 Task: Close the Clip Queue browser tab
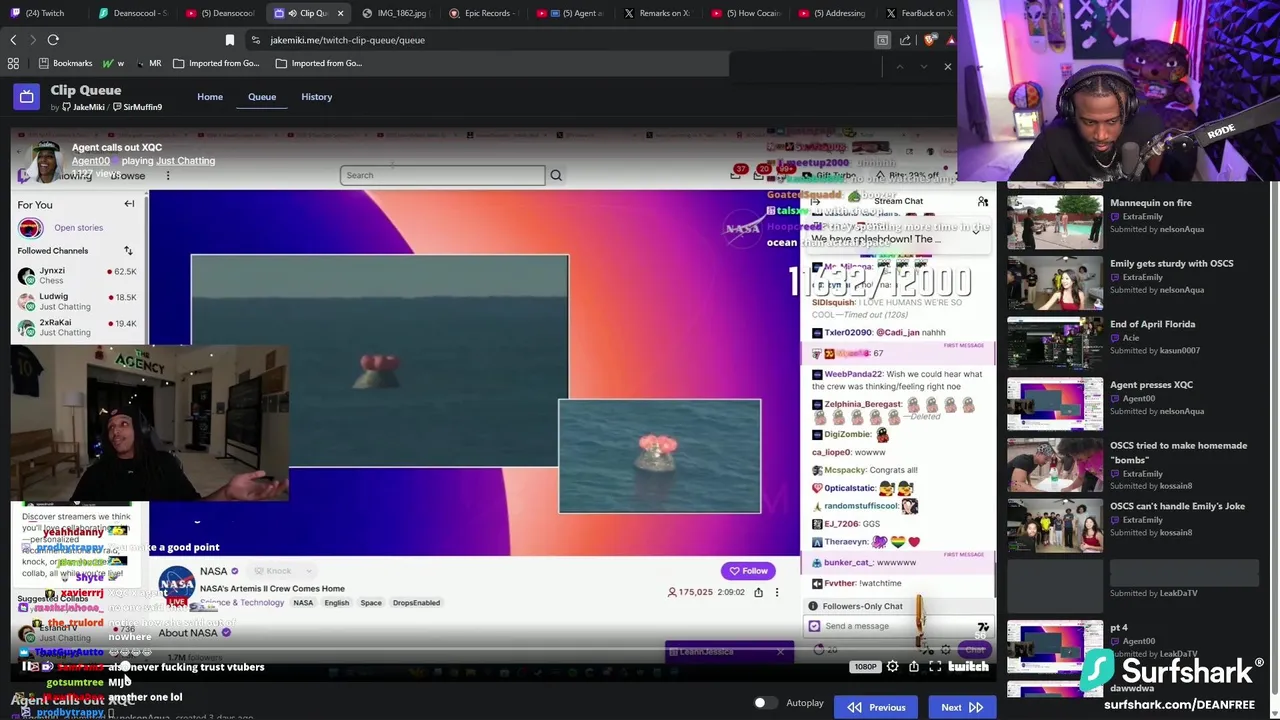tap(340, 13)
